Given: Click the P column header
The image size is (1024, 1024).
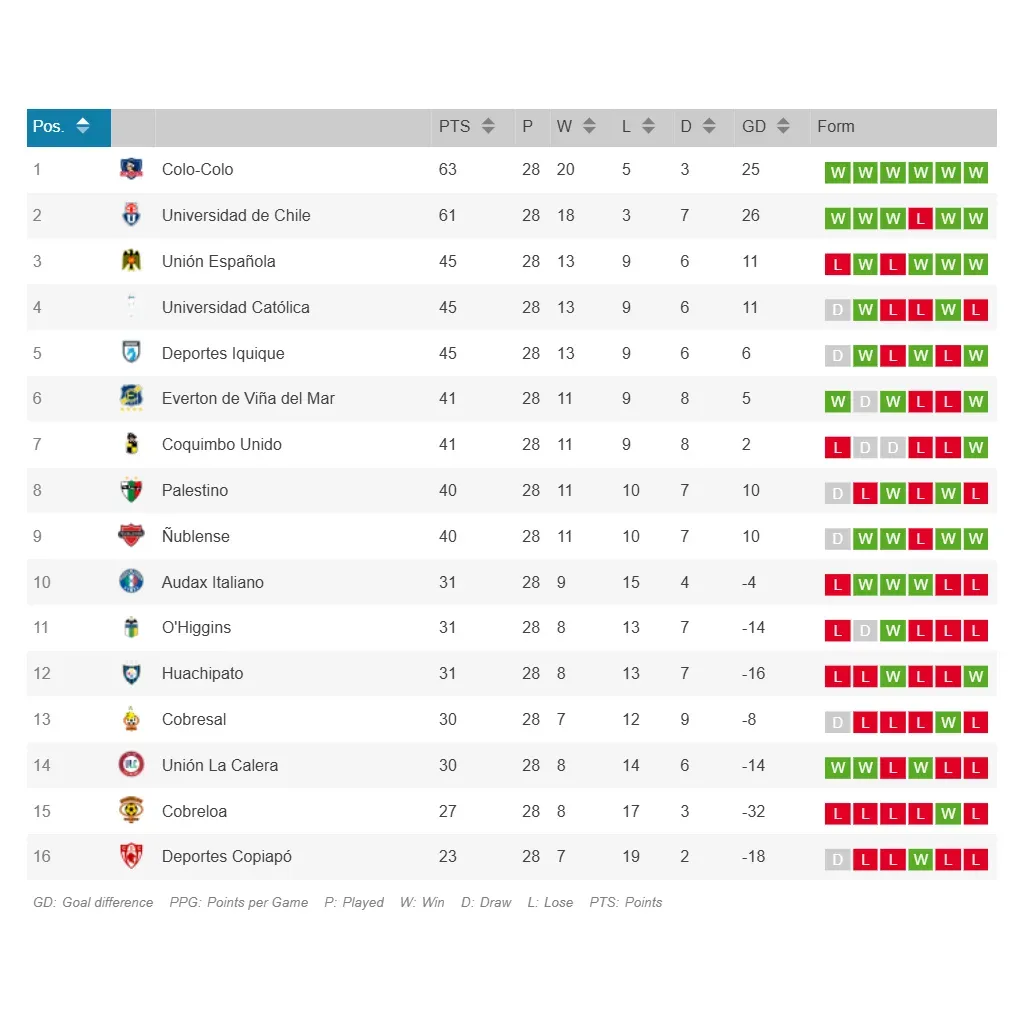Looking at the screenshot, I should [528, 127].
